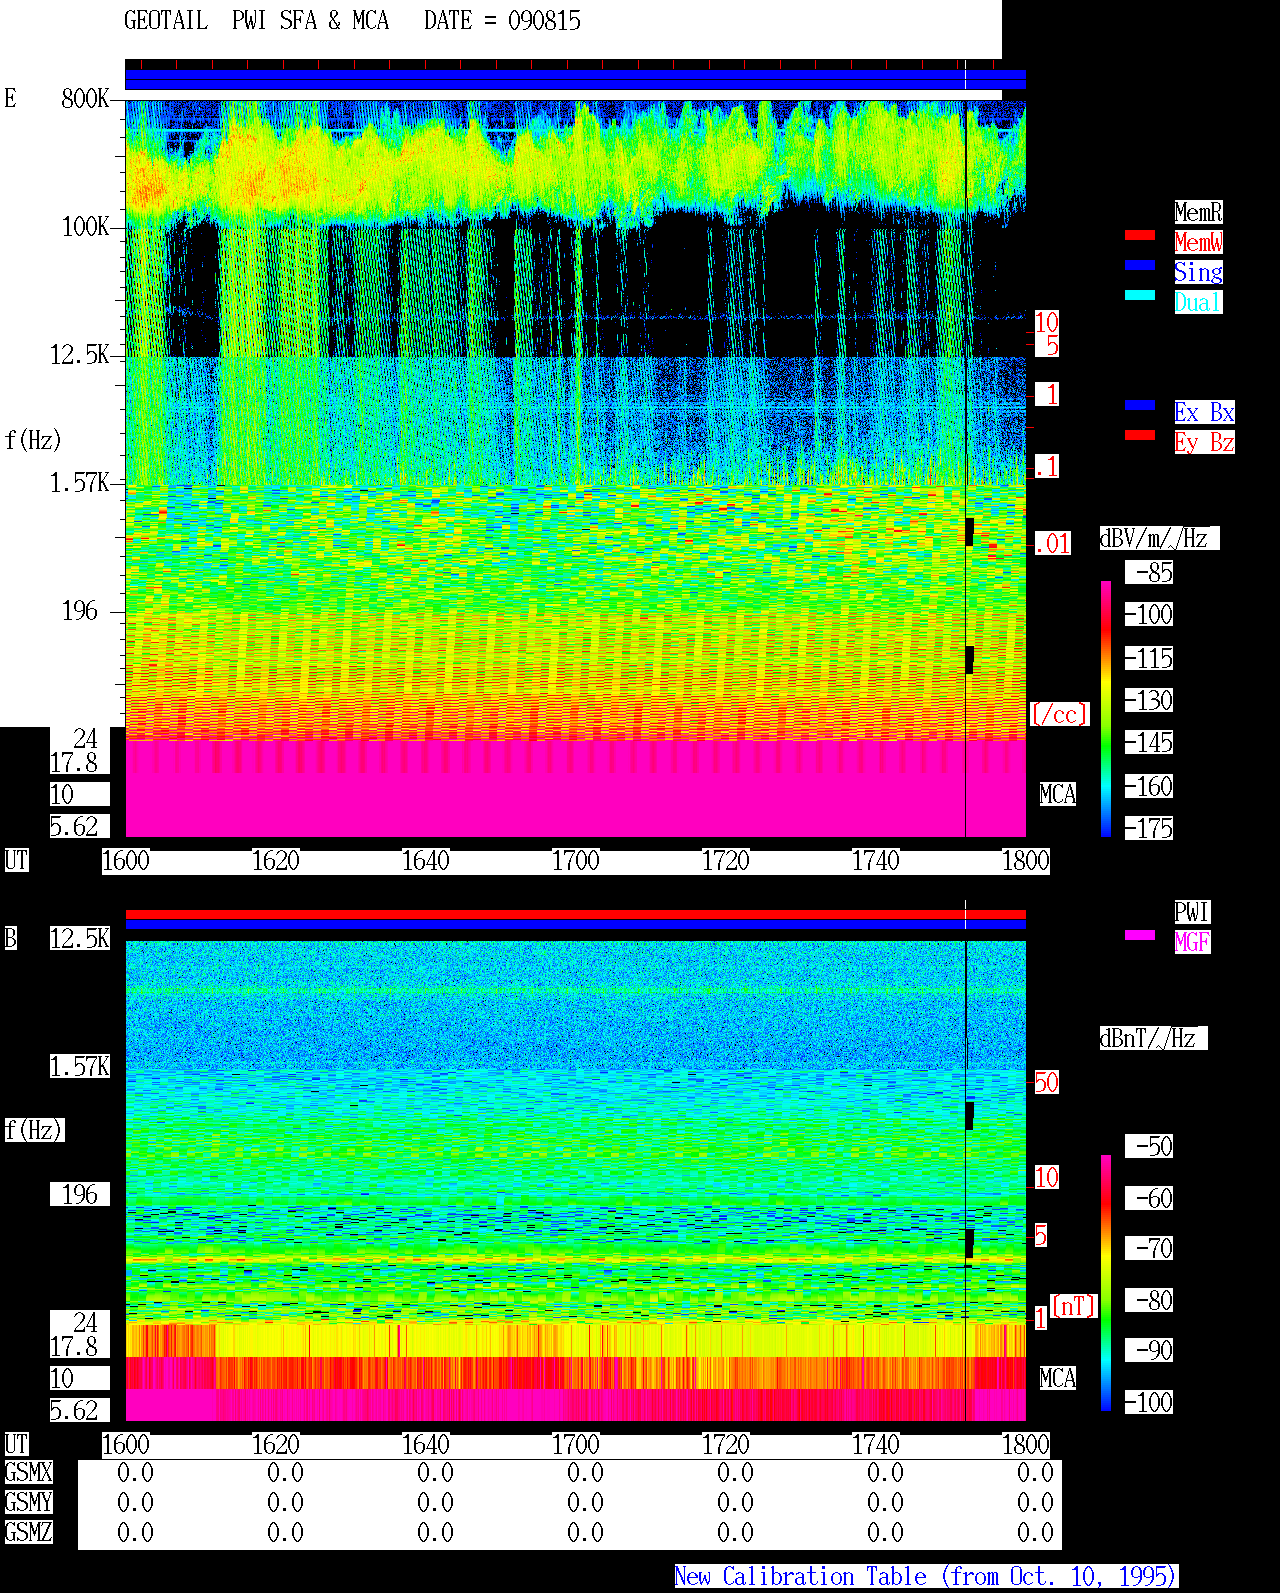Click the 1620 tick under E panel
This screenshot has width=1280, height=1593.
(276, 860)
